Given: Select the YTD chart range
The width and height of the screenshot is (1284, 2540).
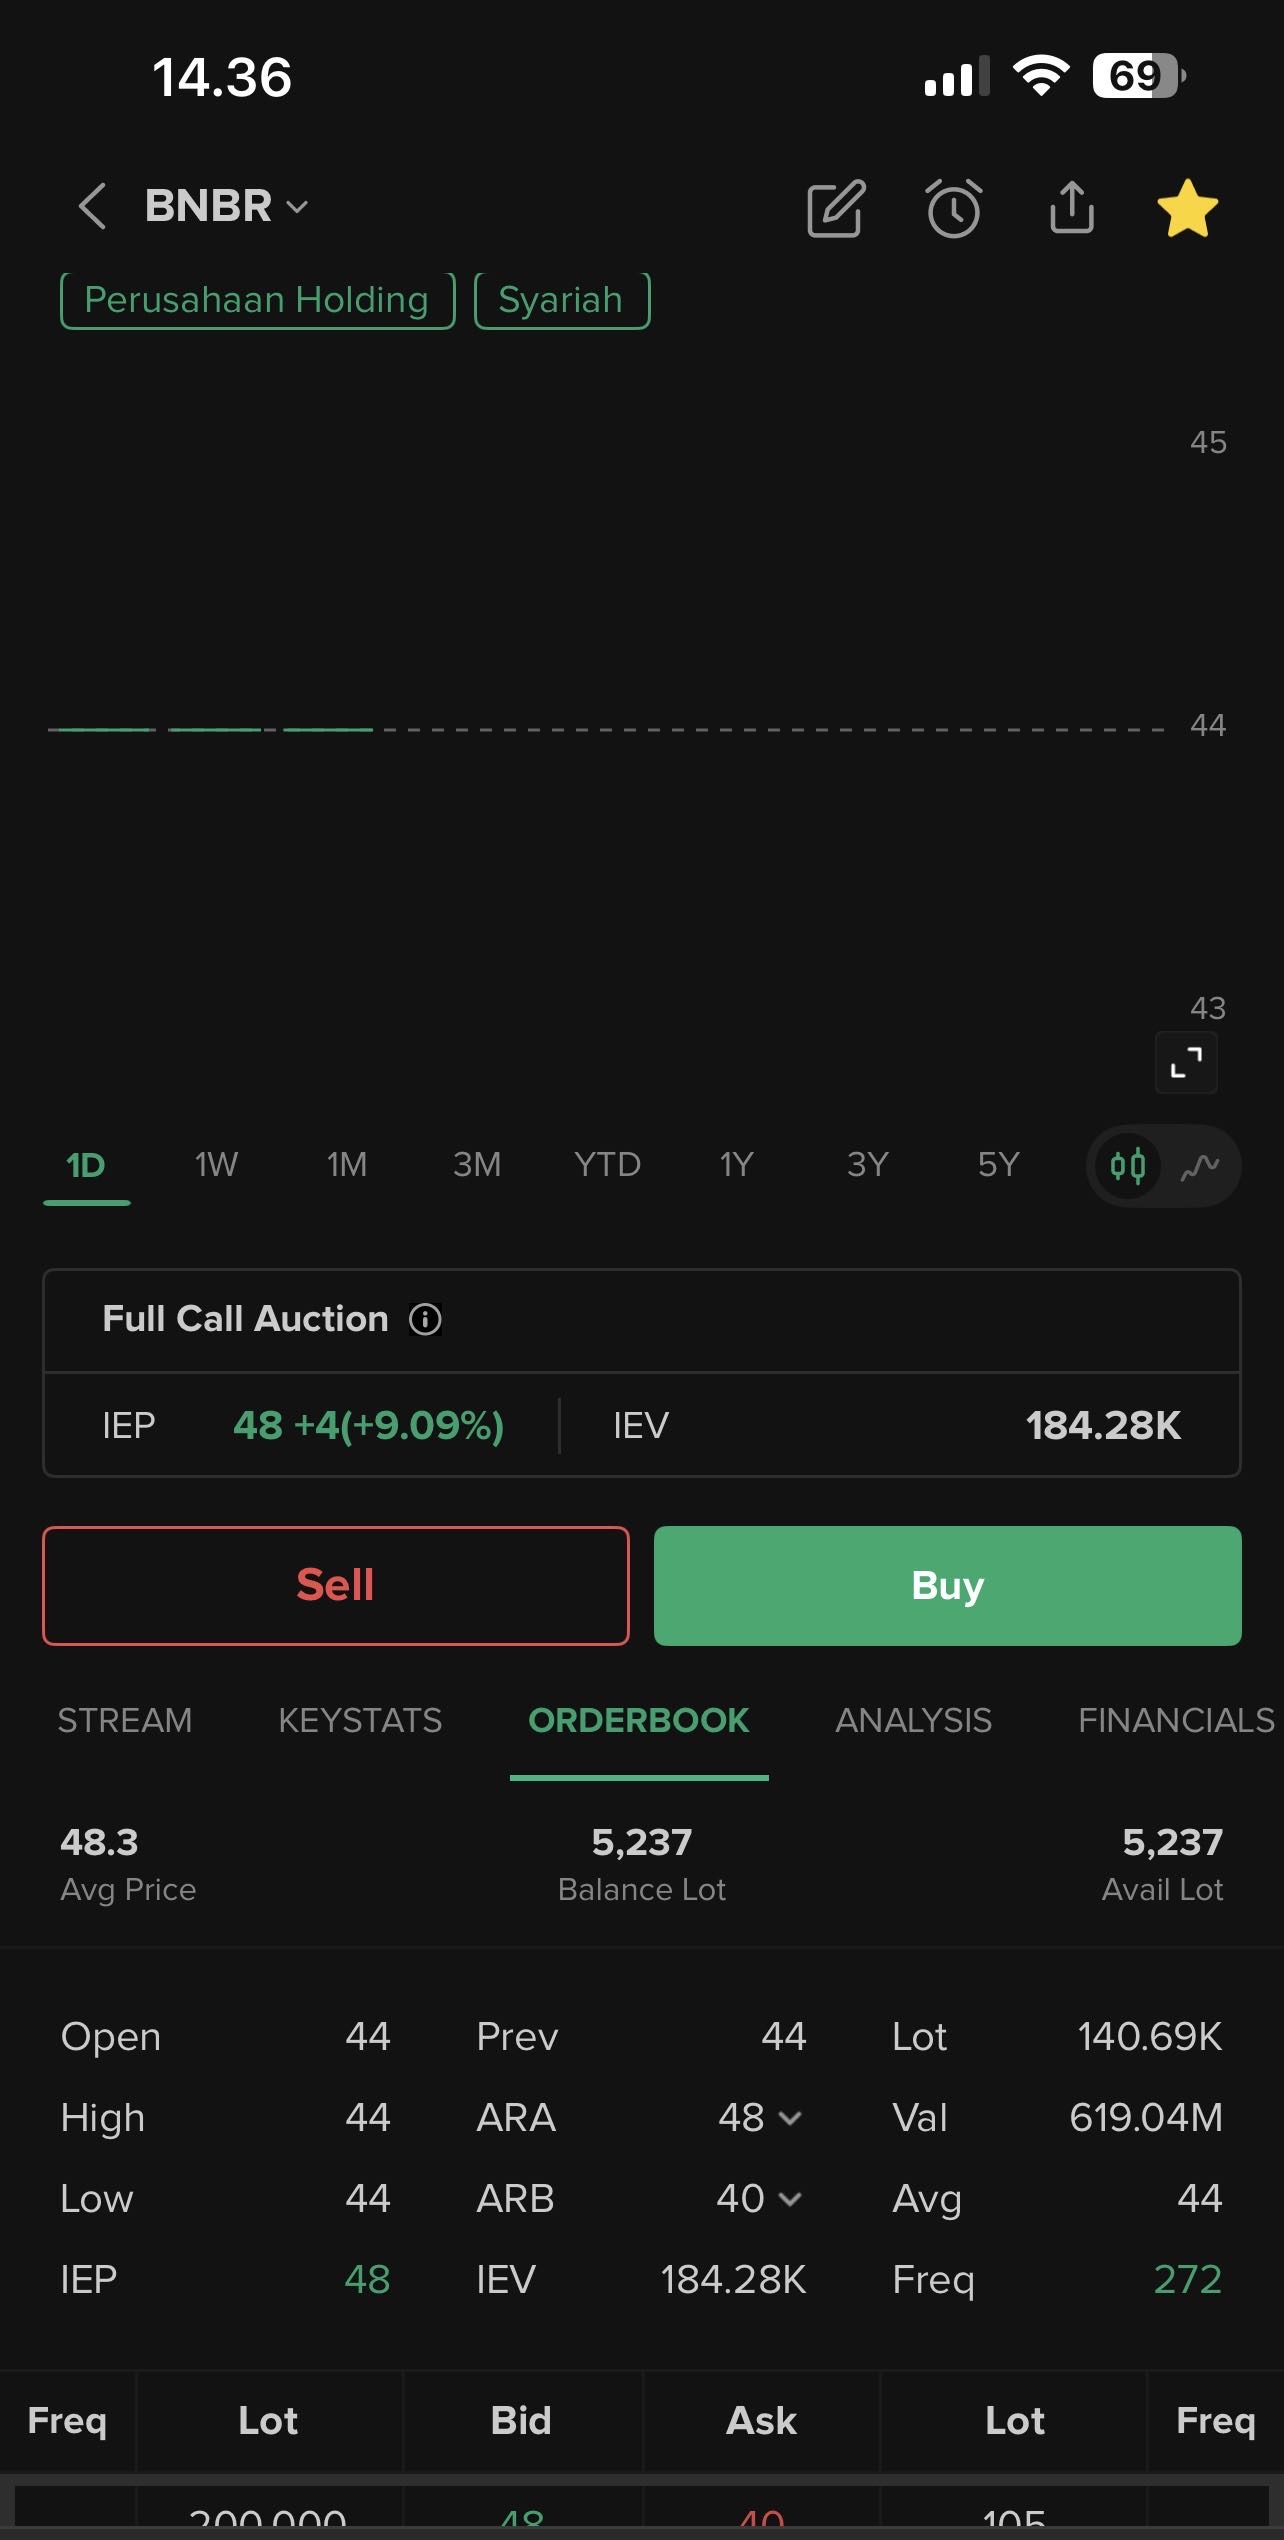Looking at the screenshot, I should coord(607,1165).
